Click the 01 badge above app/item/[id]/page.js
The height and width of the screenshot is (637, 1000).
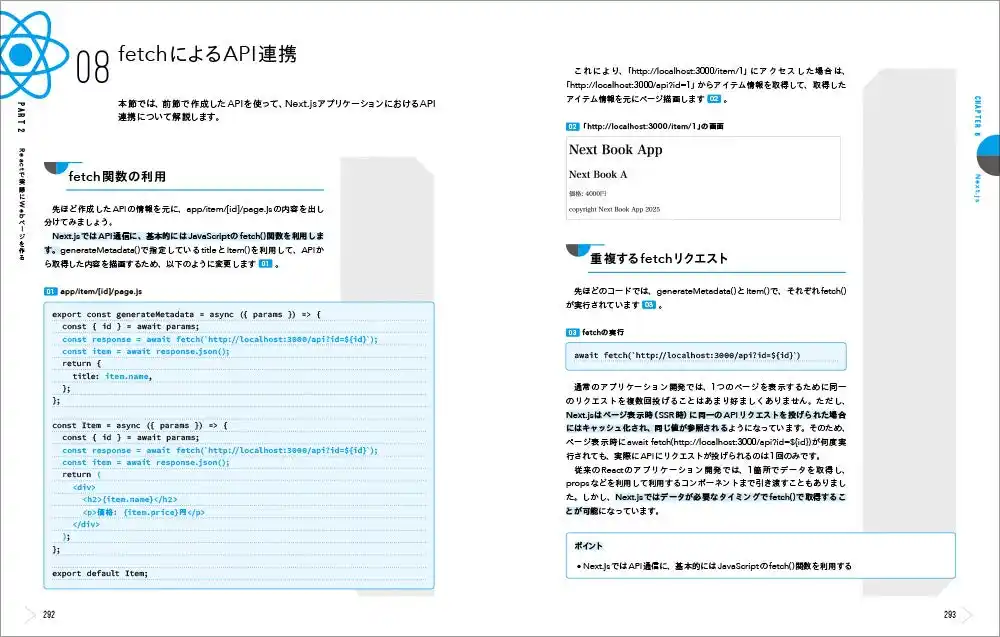click(x=50, y=291)
